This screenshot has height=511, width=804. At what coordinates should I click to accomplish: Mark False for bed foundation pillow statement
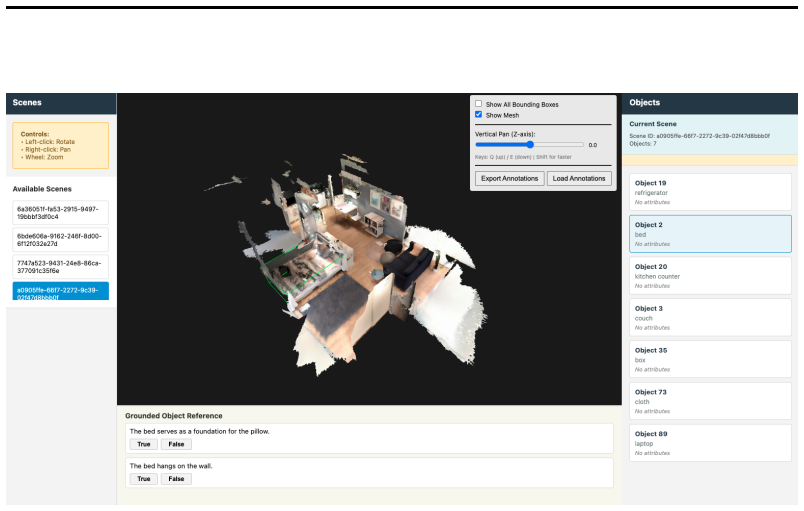pyautogui.click(x=176, y=444)
